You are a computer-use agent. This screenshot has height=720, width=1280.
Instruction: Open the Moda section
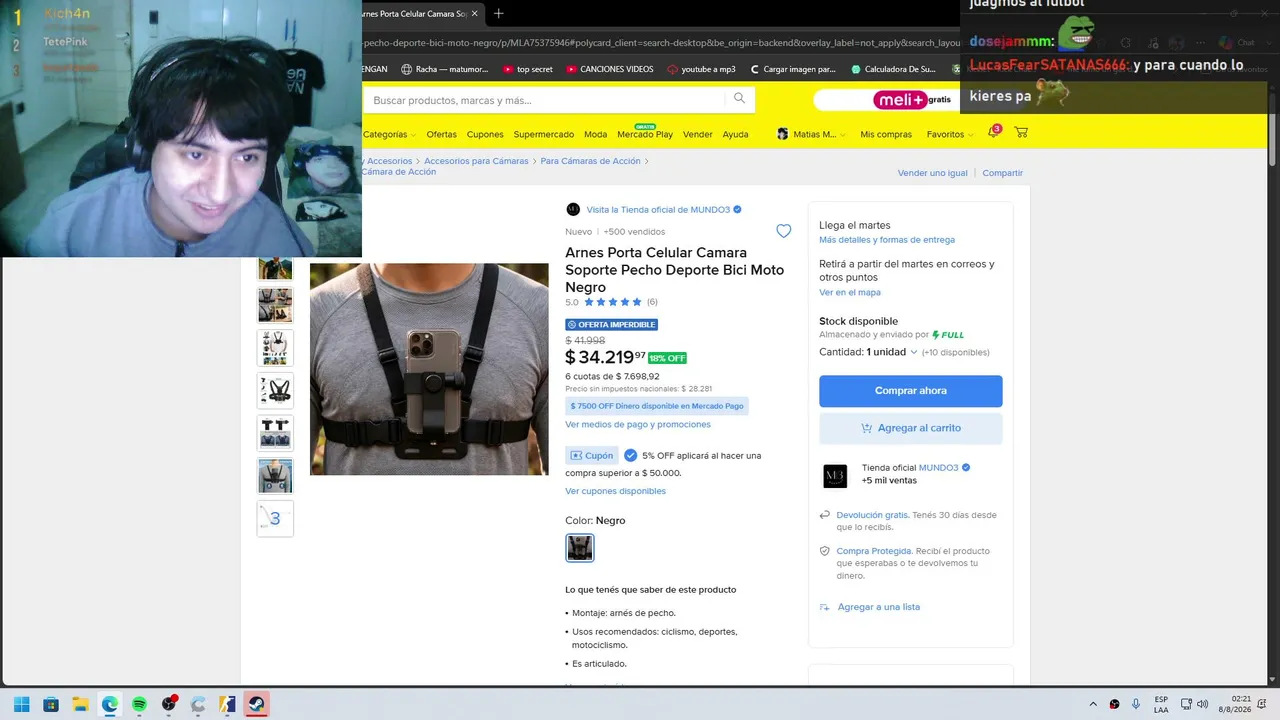point(595,134)
